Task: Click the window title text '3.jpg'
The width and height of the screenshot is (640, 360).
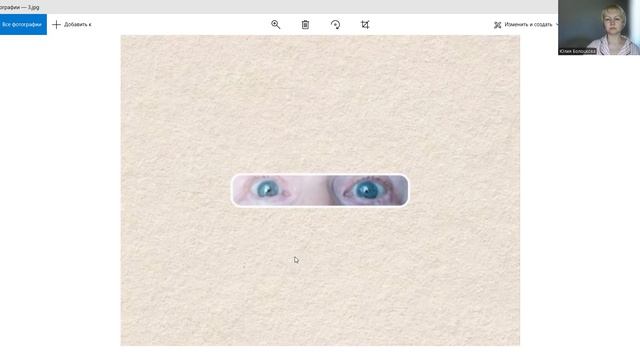Action: point(33,7)
